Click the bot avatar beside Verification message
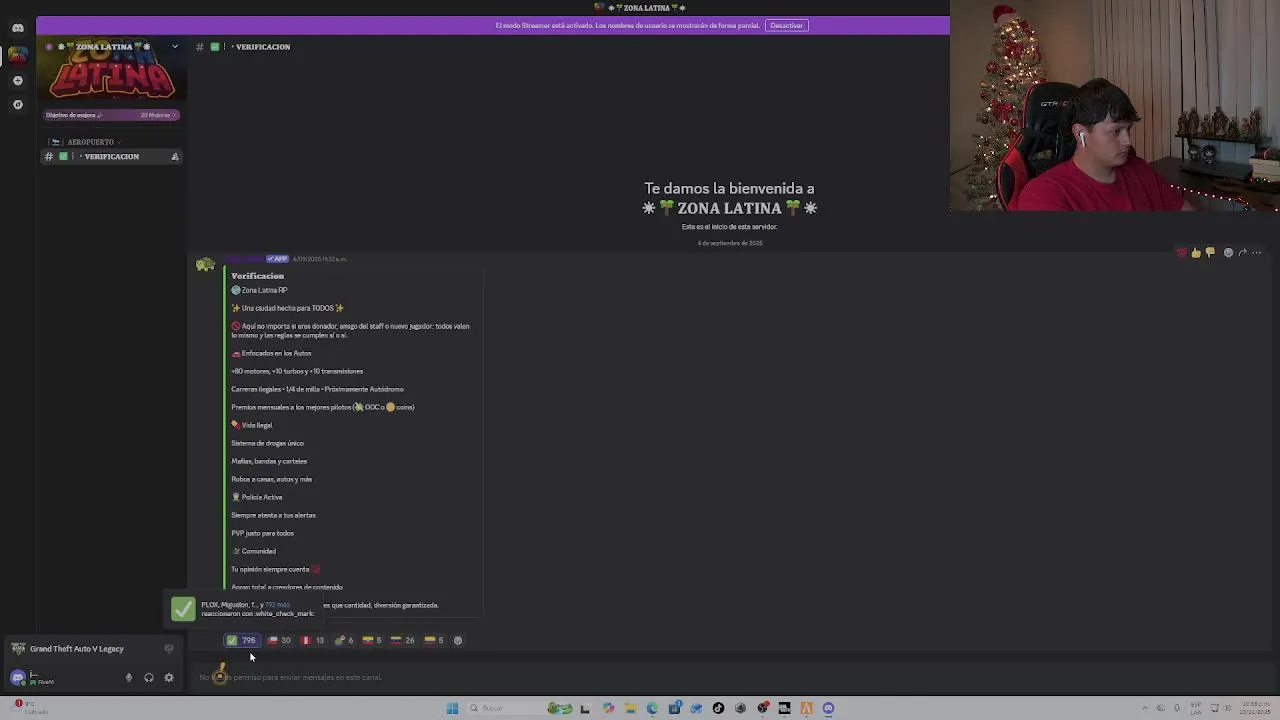 205,265
